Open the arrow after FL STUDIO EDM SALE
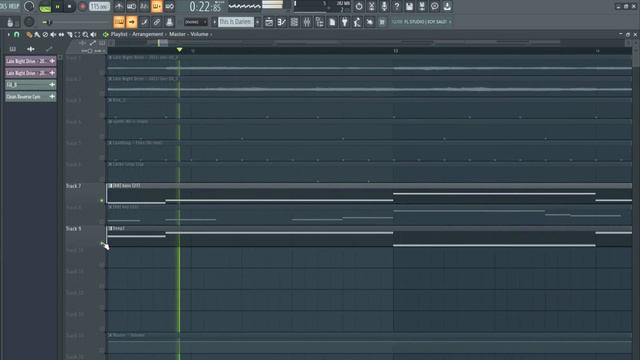 pos(450,22)
